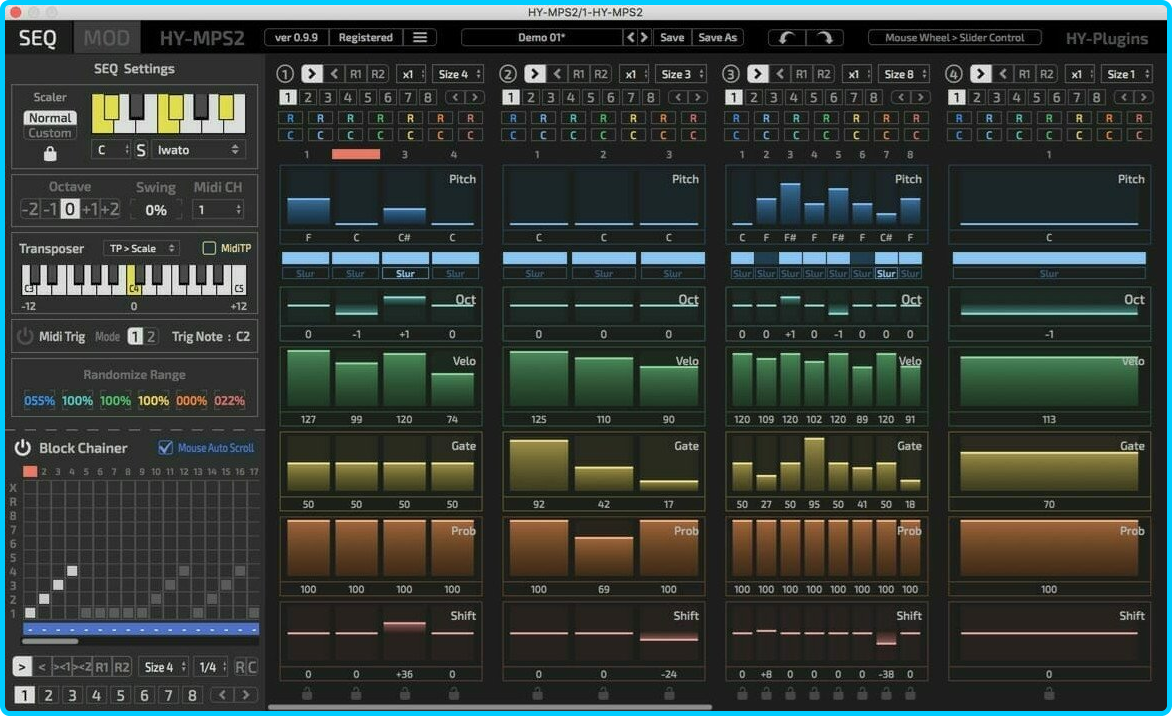Image resolution: width=1172 pixels, height=716 pixels.
Task: Toggle lock under sequencer 4 step
Action: (x=1049, y=694)
